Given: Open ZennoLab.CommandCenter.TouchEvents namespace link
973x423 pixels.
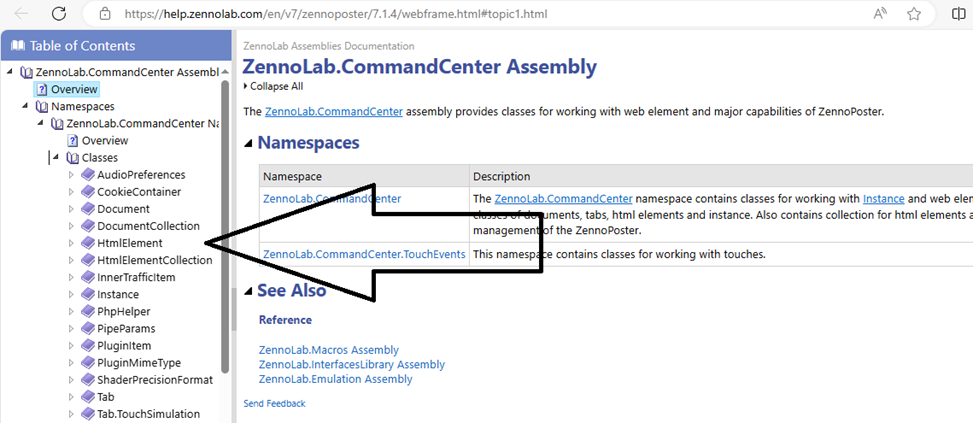Looking at the screenshot, I should (x=364, y=254).
